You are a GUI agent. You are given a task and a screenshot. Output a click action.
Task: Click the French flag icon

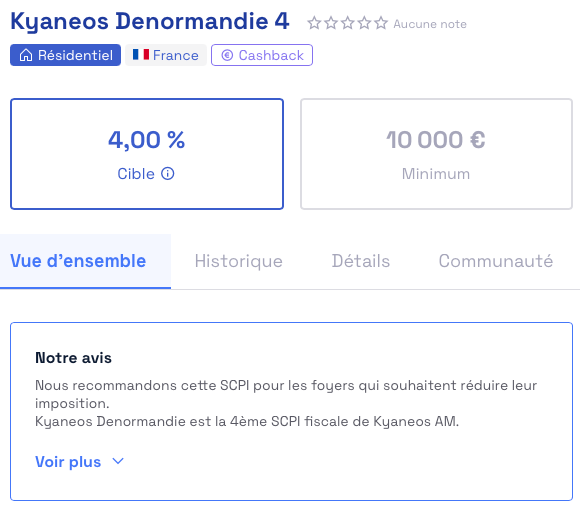(x=141, y=55)
